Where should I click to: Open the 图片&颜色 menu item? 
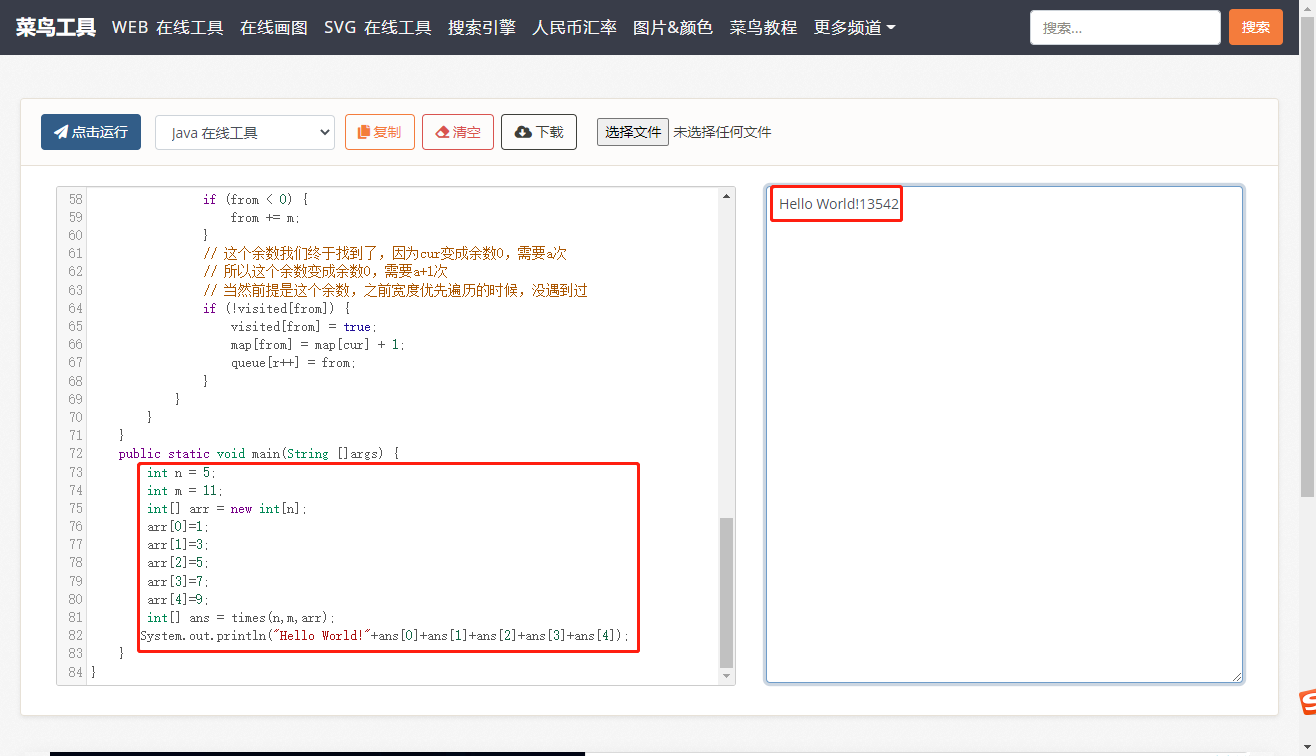(673, 27)
